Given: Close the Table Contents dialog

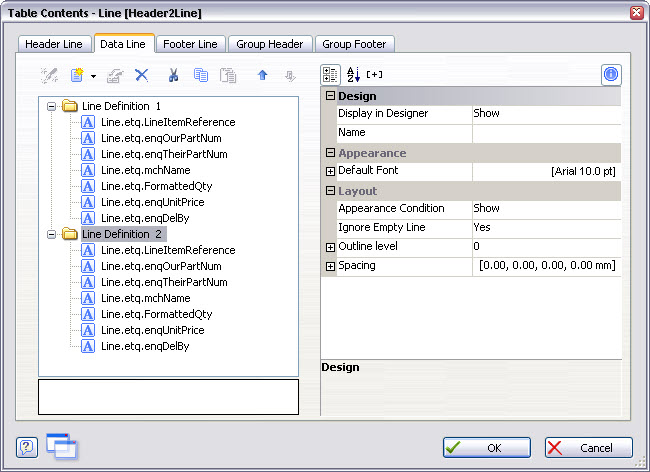Looking at the screenshot, I should 637,12.
